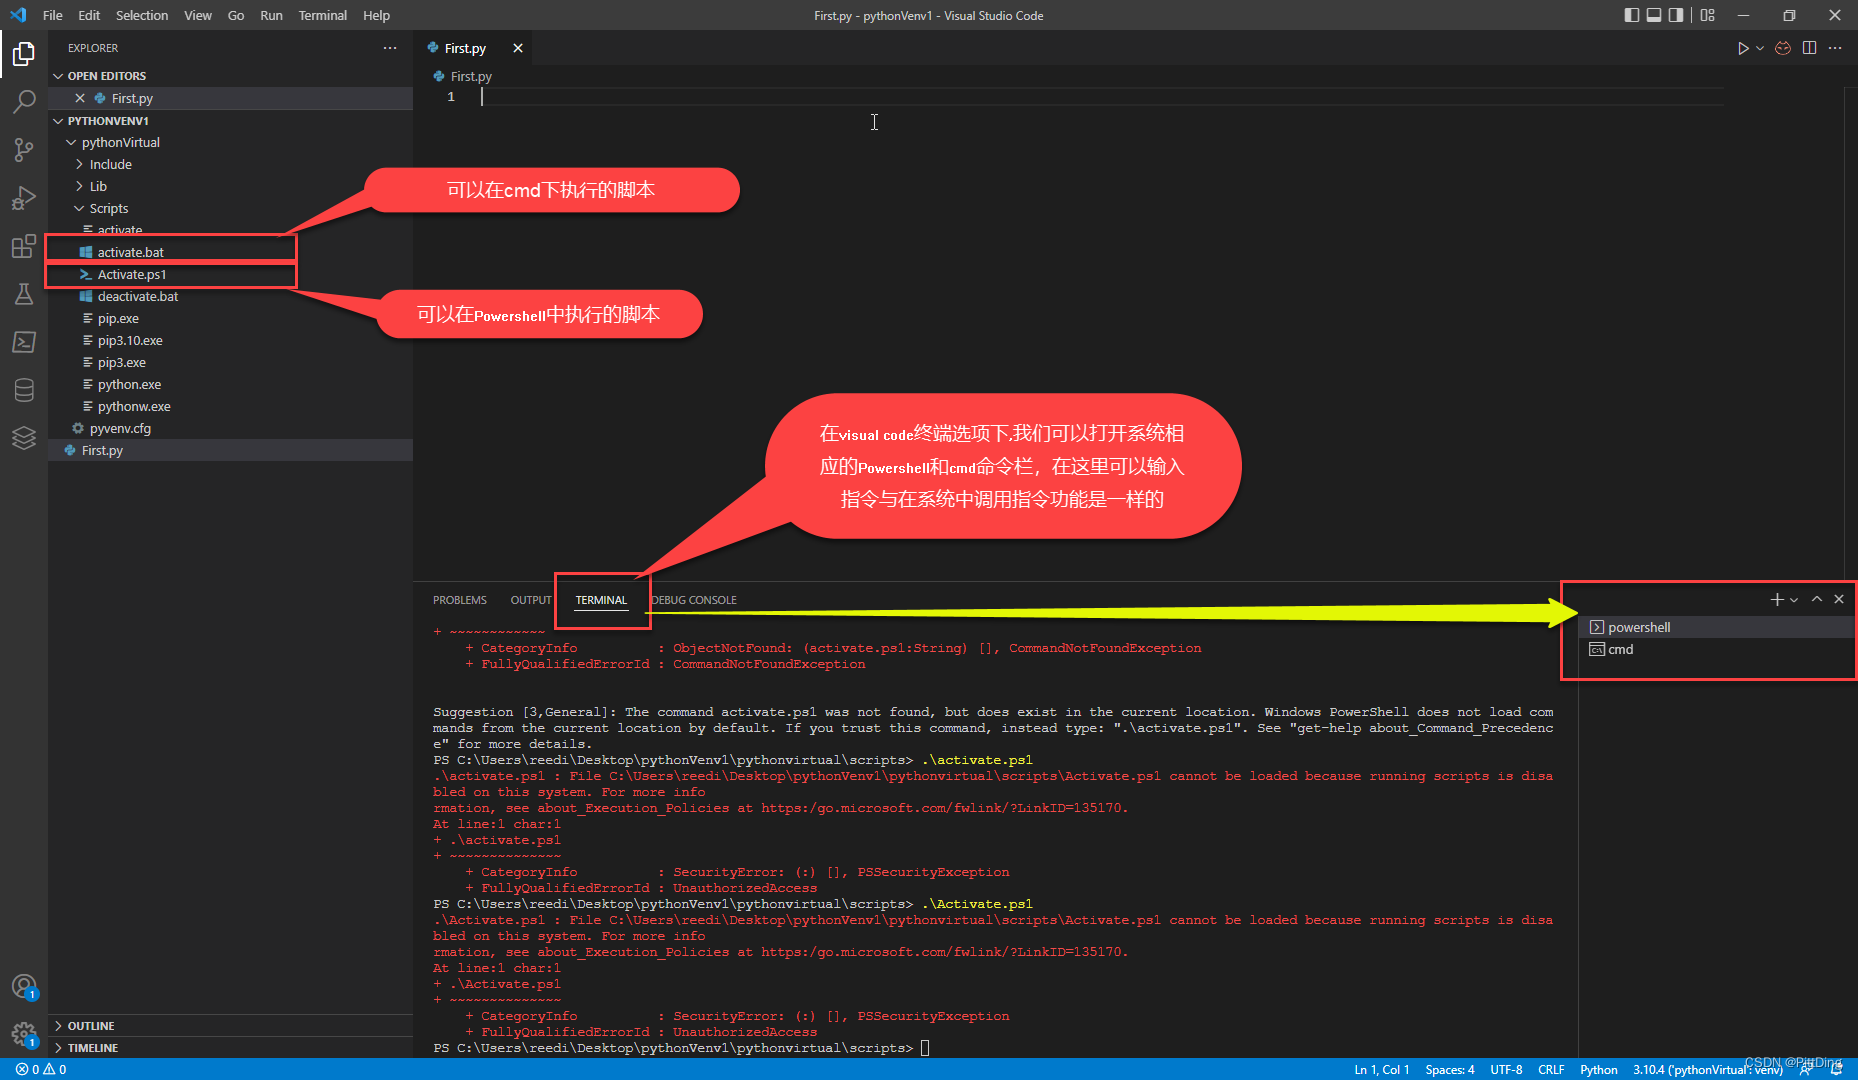Open the Run menu
Image resolution: width=1858 pixels, height=1080 pixels.
[x=271, y=15]
